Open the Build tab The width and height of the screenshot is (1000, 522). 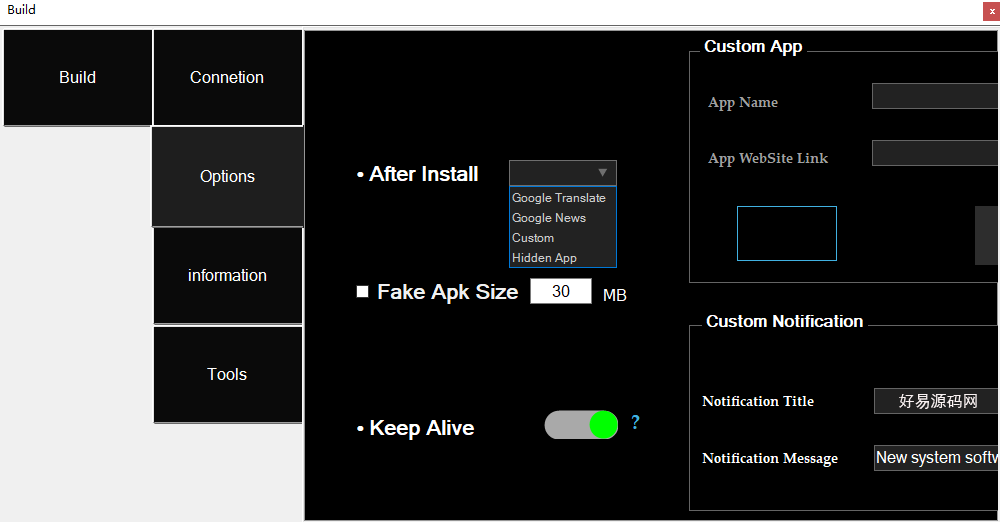[78, 78]
